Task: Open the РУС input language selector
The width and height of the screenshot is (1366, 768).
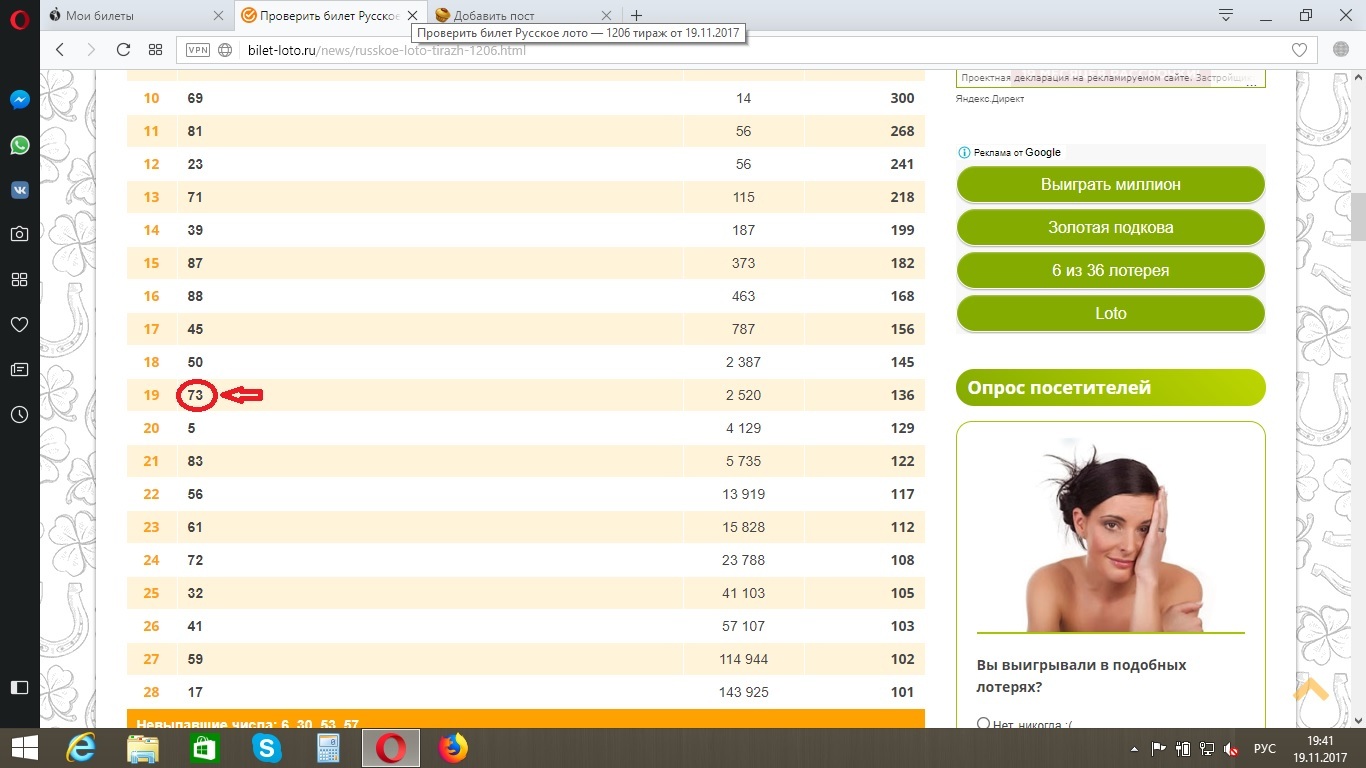Action: click(1265, 748)
